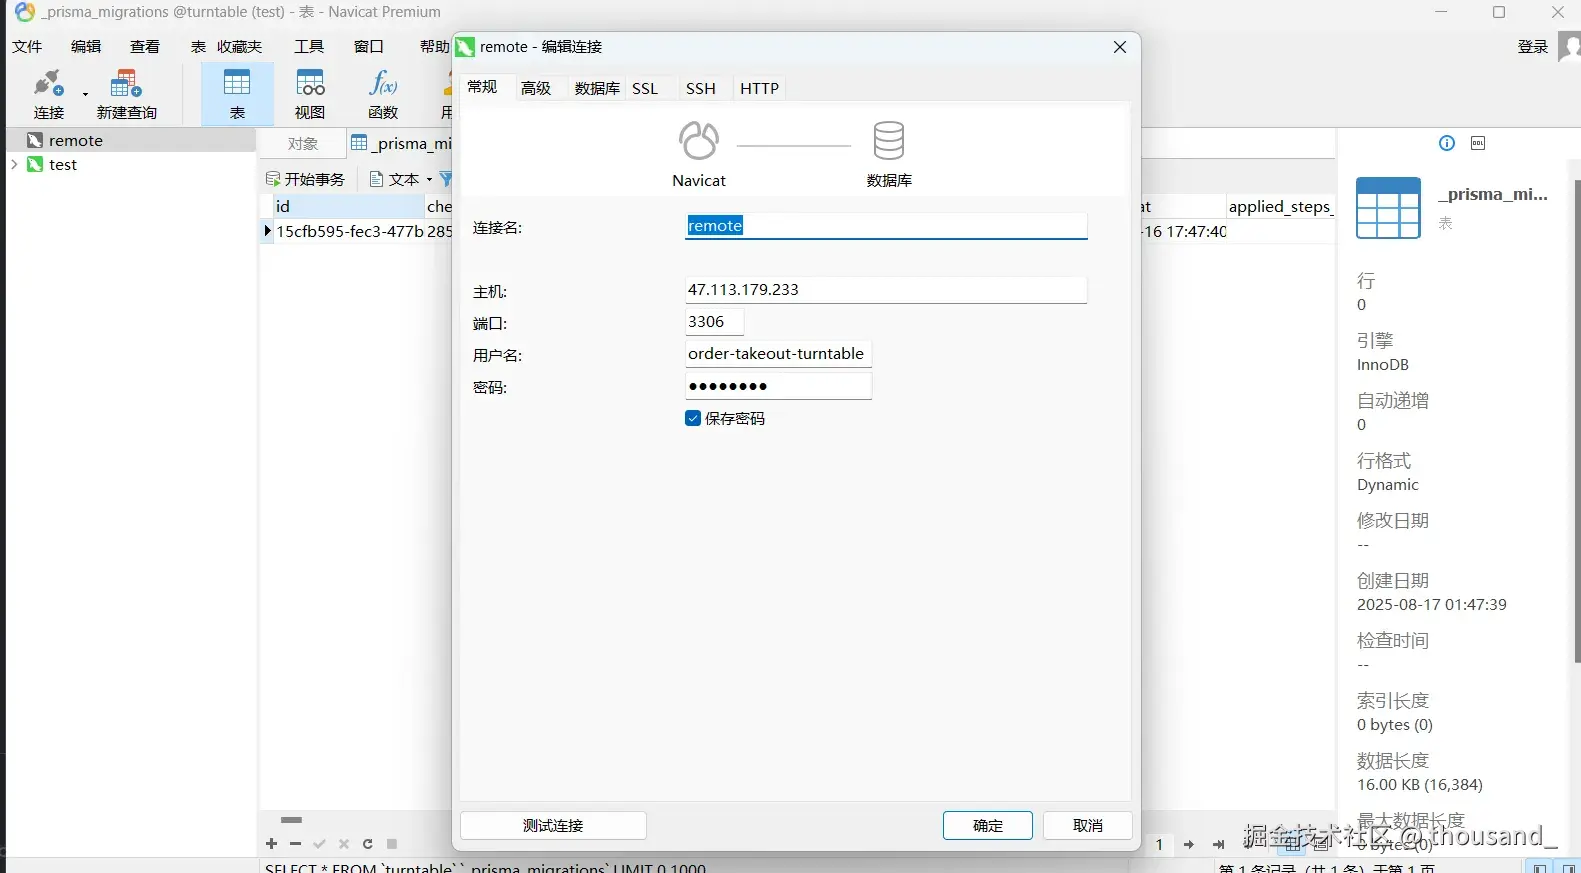Click the 测试连接 test connection button
Image resolution: width=1581 pixels, height=873 pixels.
point(553,825)
